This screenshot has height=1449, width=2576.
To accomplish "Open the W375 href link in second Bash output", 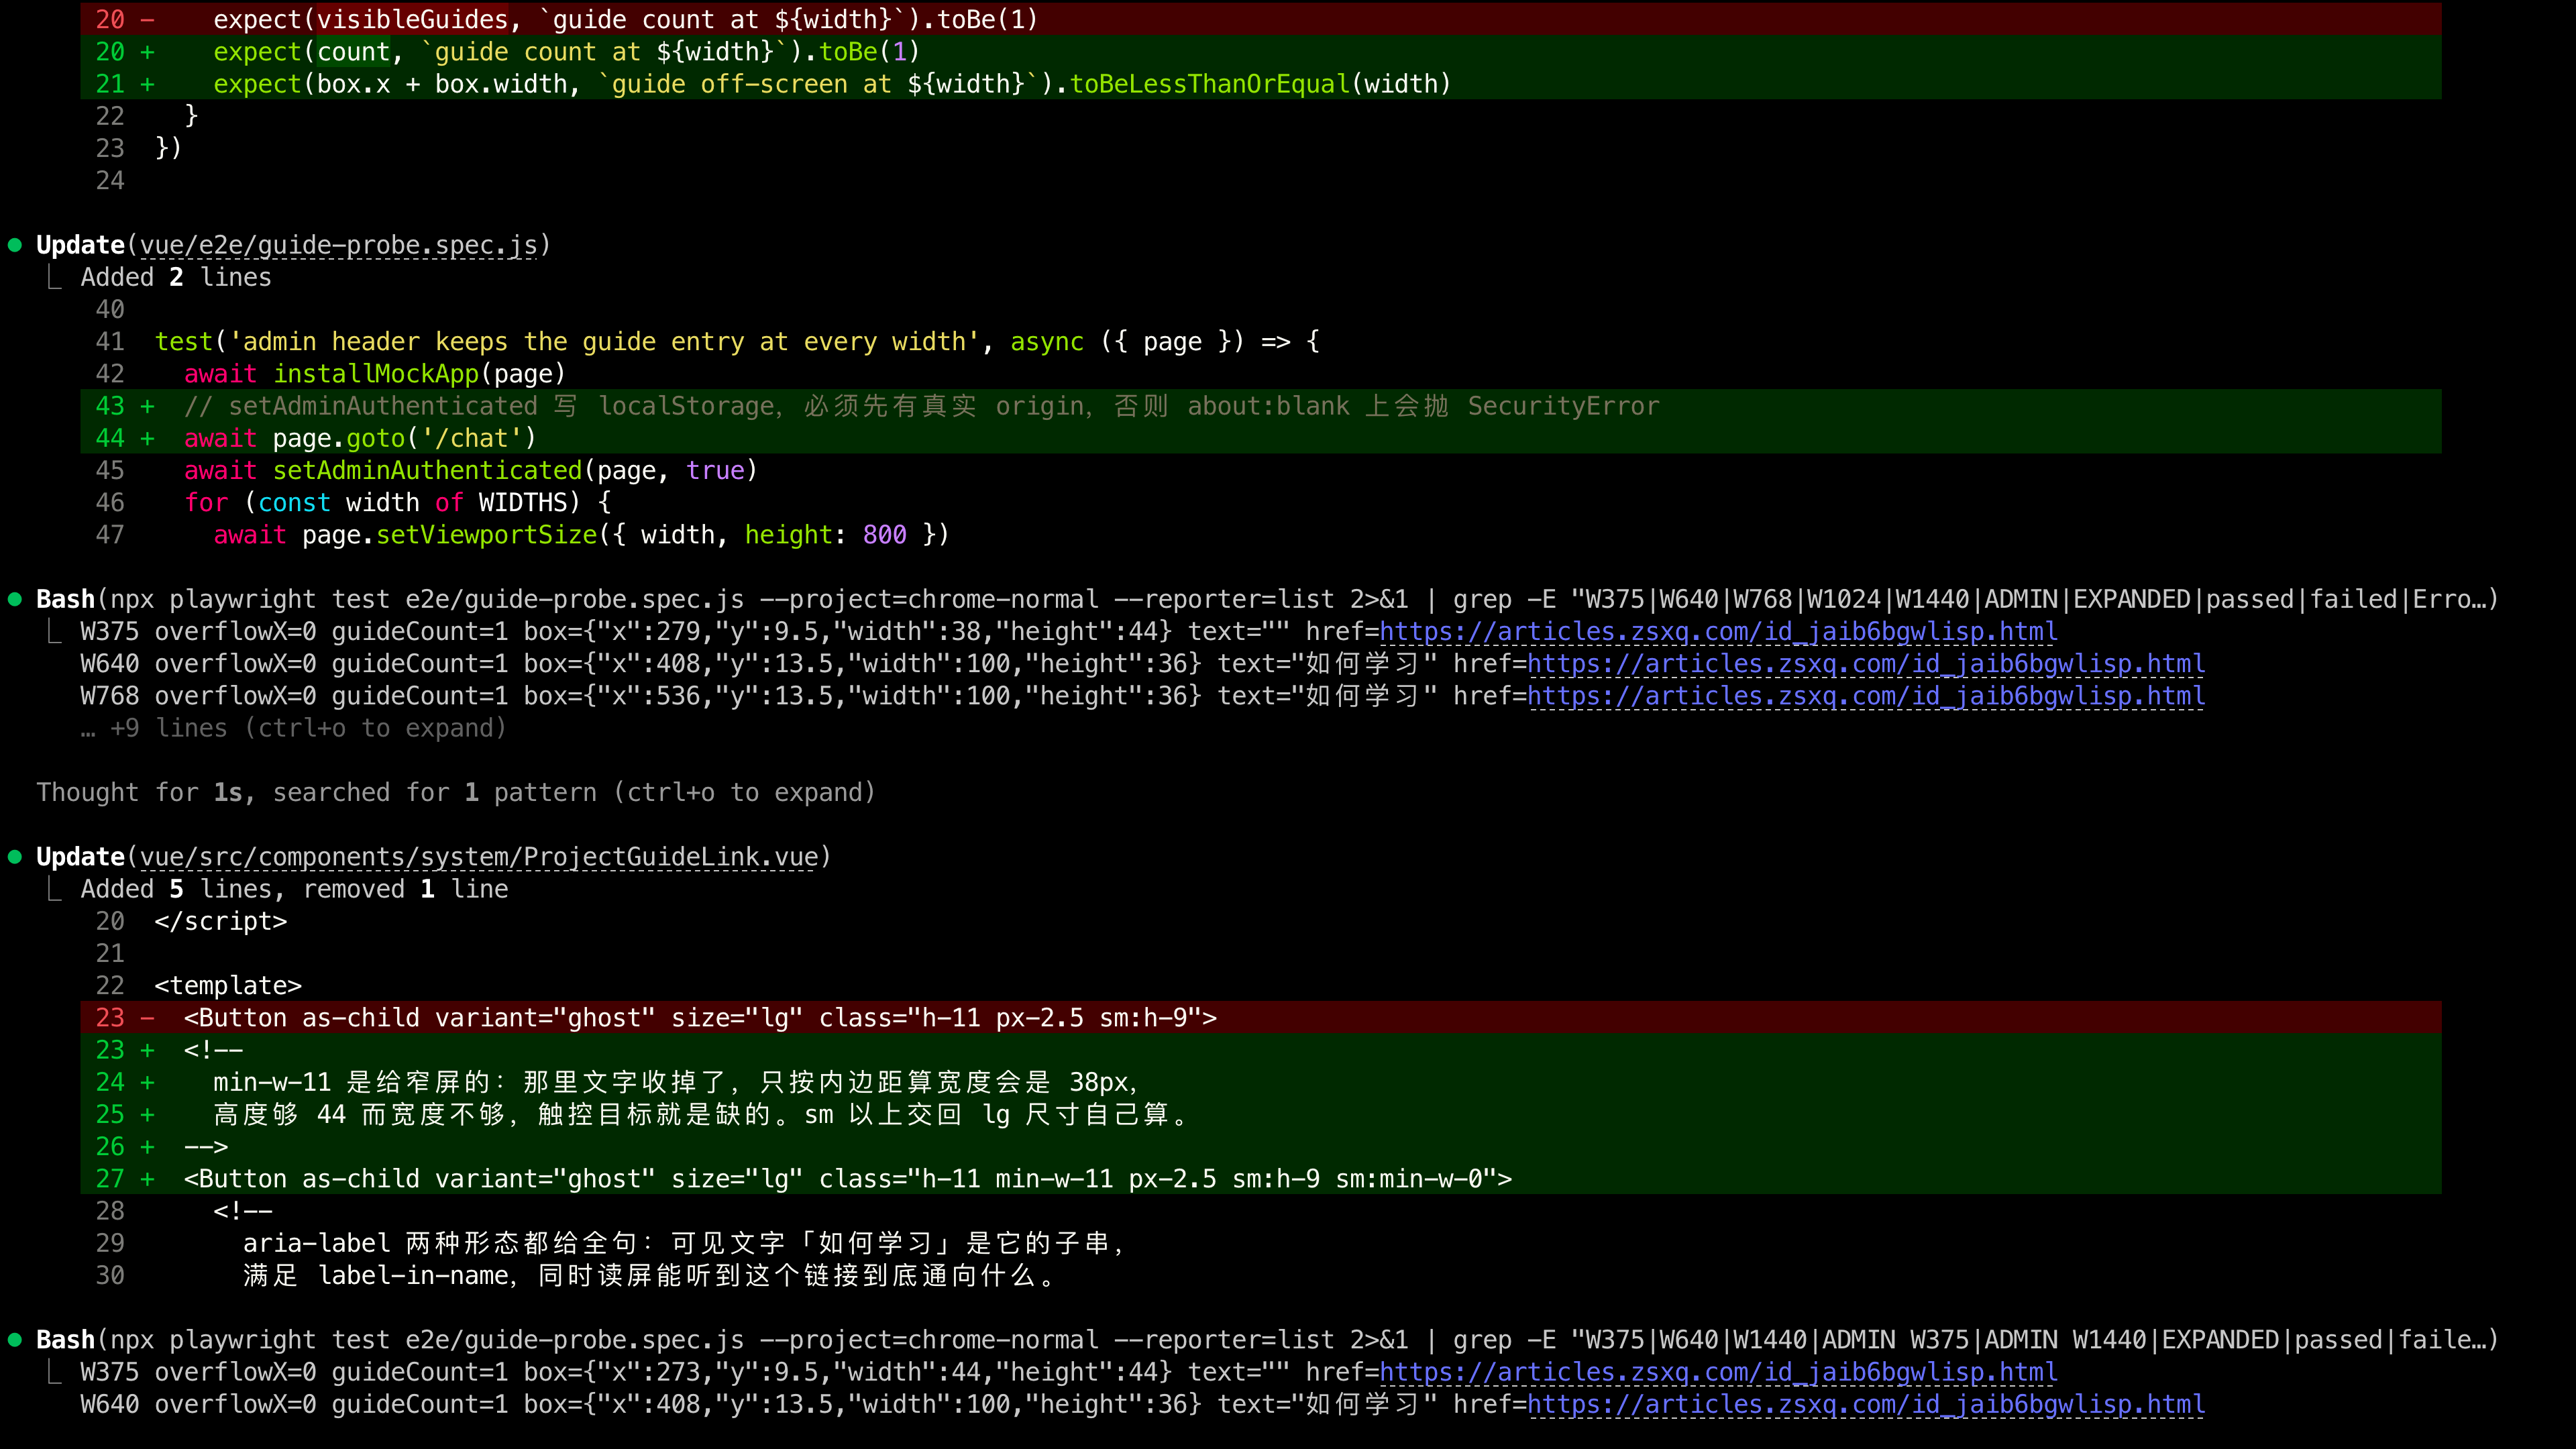I will point(1718,1372).
